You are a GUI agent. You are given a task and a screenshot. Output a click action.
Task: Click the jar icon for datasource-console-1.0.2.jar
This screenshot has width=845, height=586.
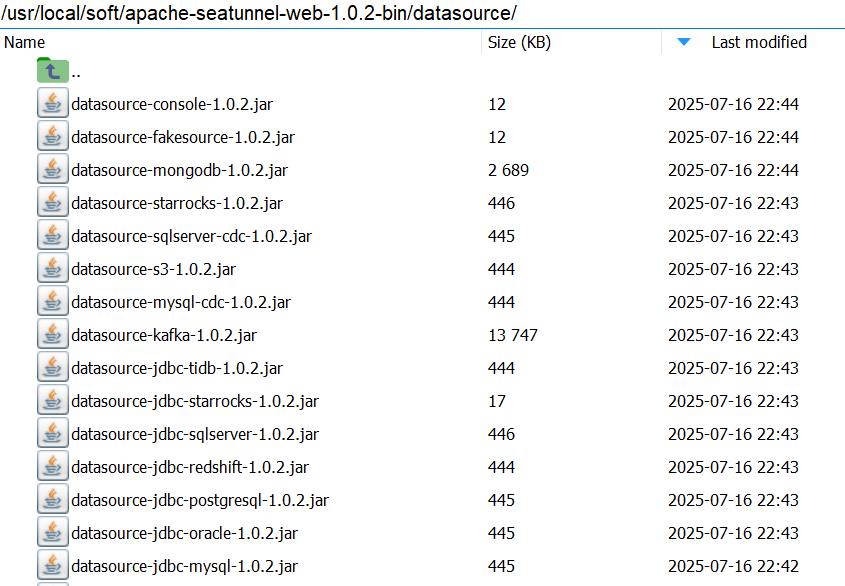coord(53,103)
